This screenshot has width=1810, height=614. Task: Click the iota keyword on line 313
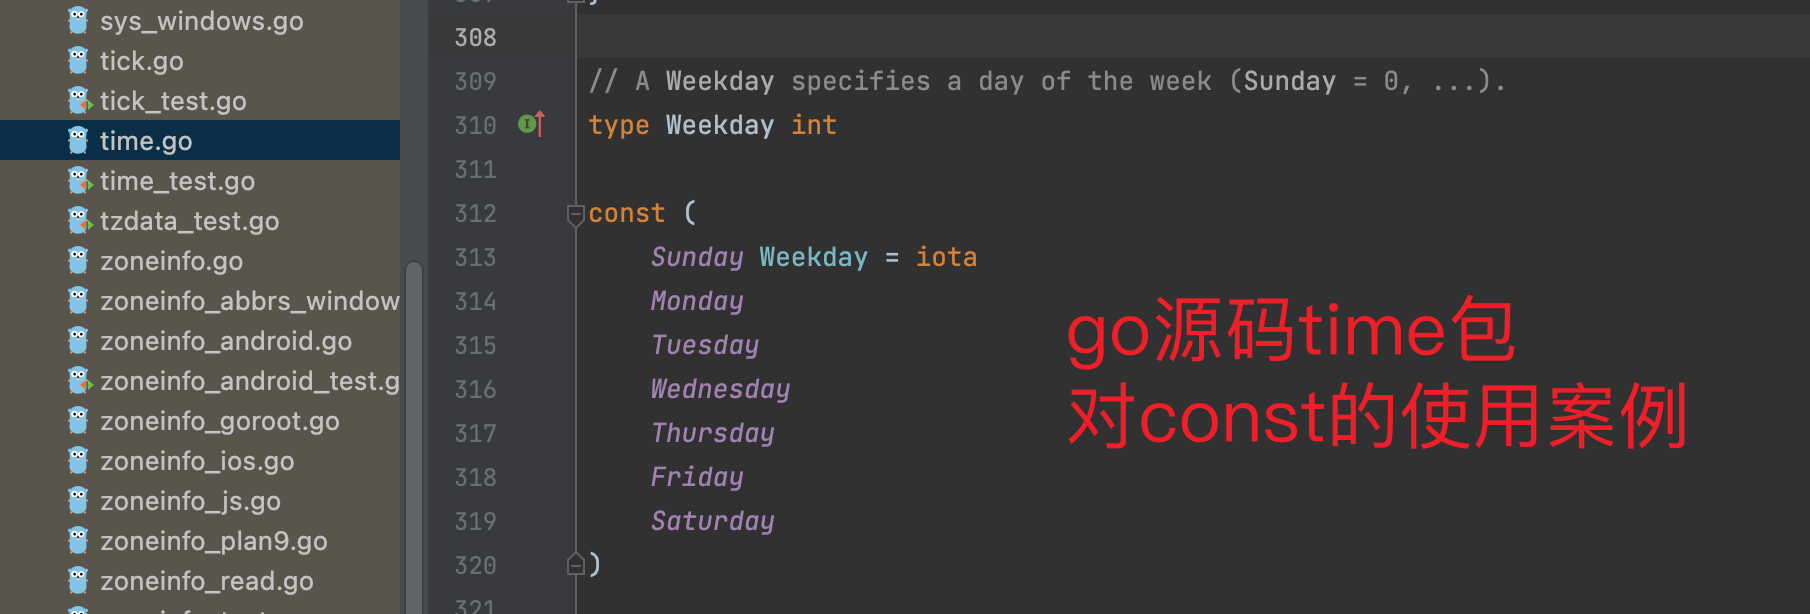(x=946, y=257)
